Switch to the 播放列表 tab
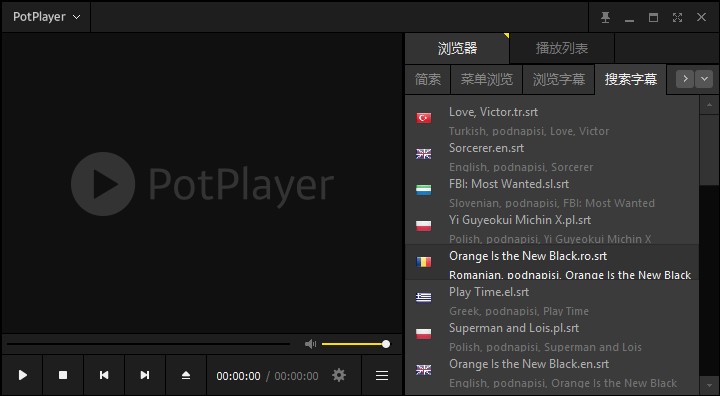 tap(562, 48)
